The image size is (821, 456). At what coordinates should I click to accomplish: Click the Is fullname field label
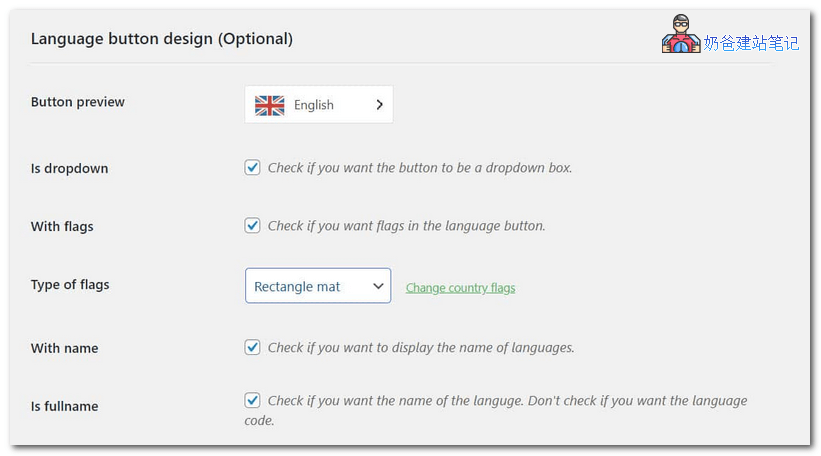point(64,407)
